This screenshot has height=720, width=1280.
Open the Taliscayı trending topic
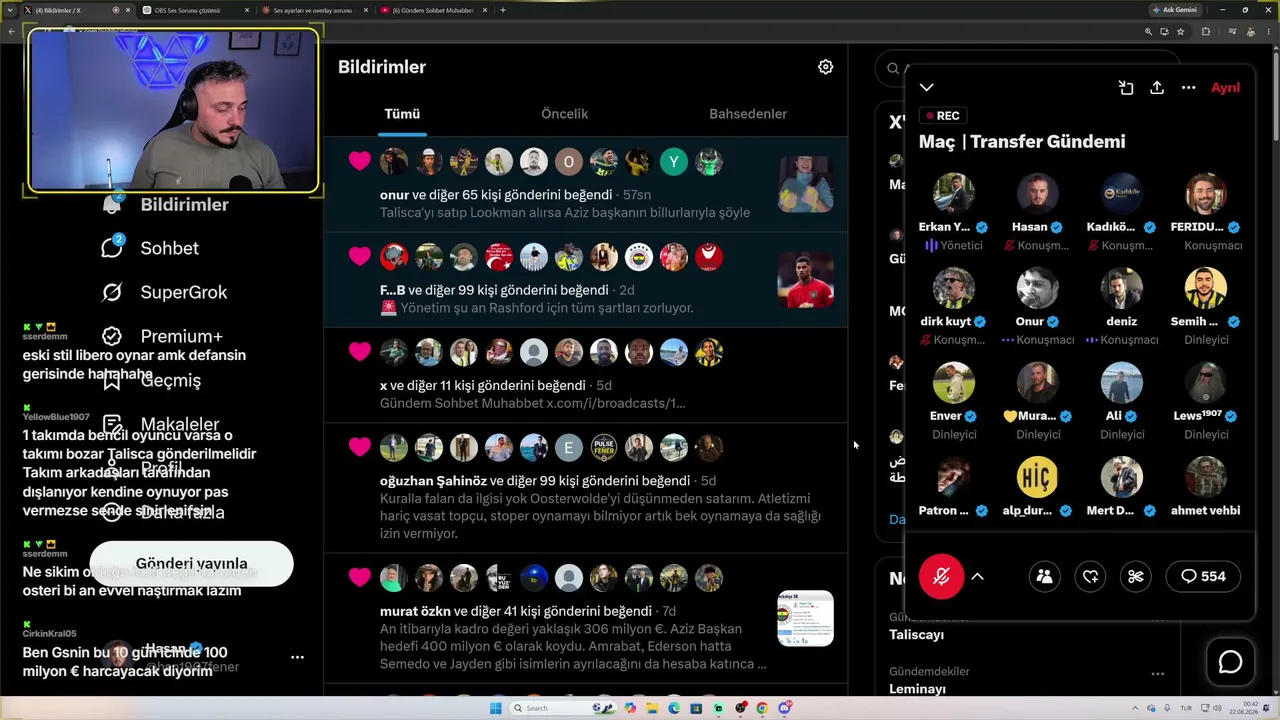916,635
